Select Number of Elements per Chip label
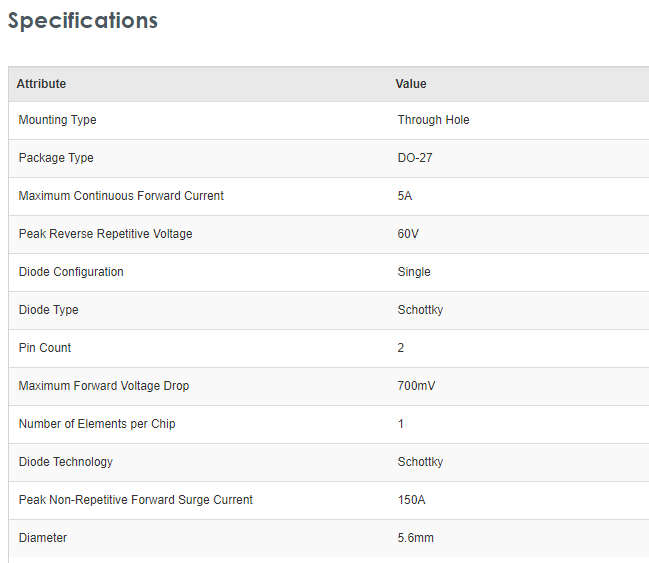Image resolution: width=649 pixels, height=563 pixels. (x=97, y=424)
